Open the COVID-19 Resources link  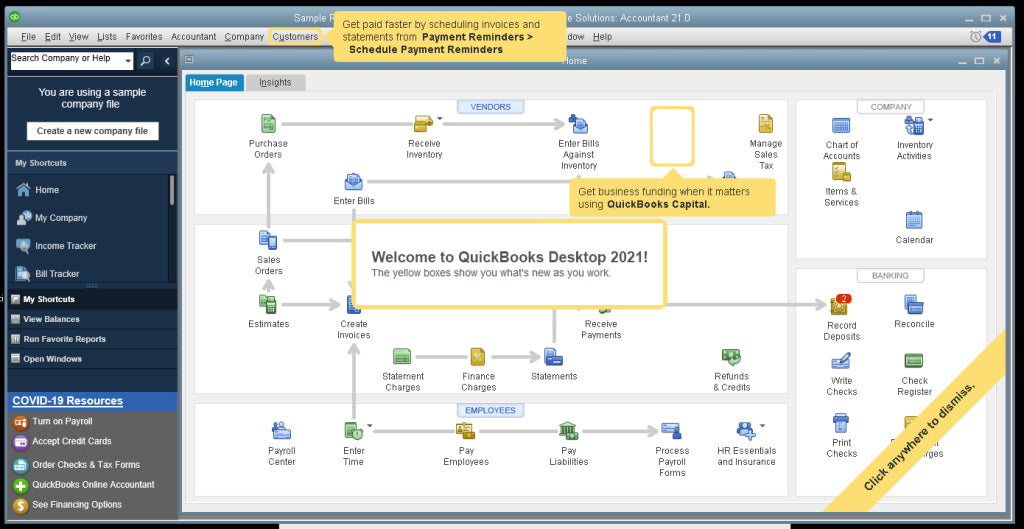[67, 401]
